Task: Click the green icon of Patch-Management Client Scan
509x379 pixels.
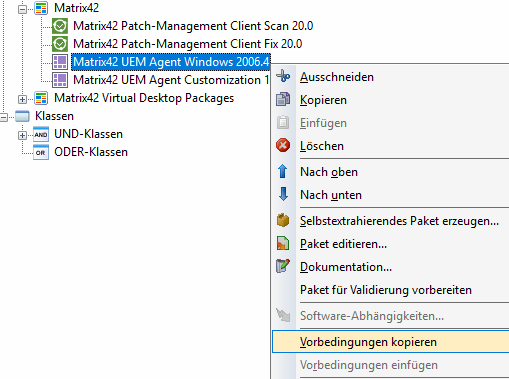Action: [x=60, y=26]
